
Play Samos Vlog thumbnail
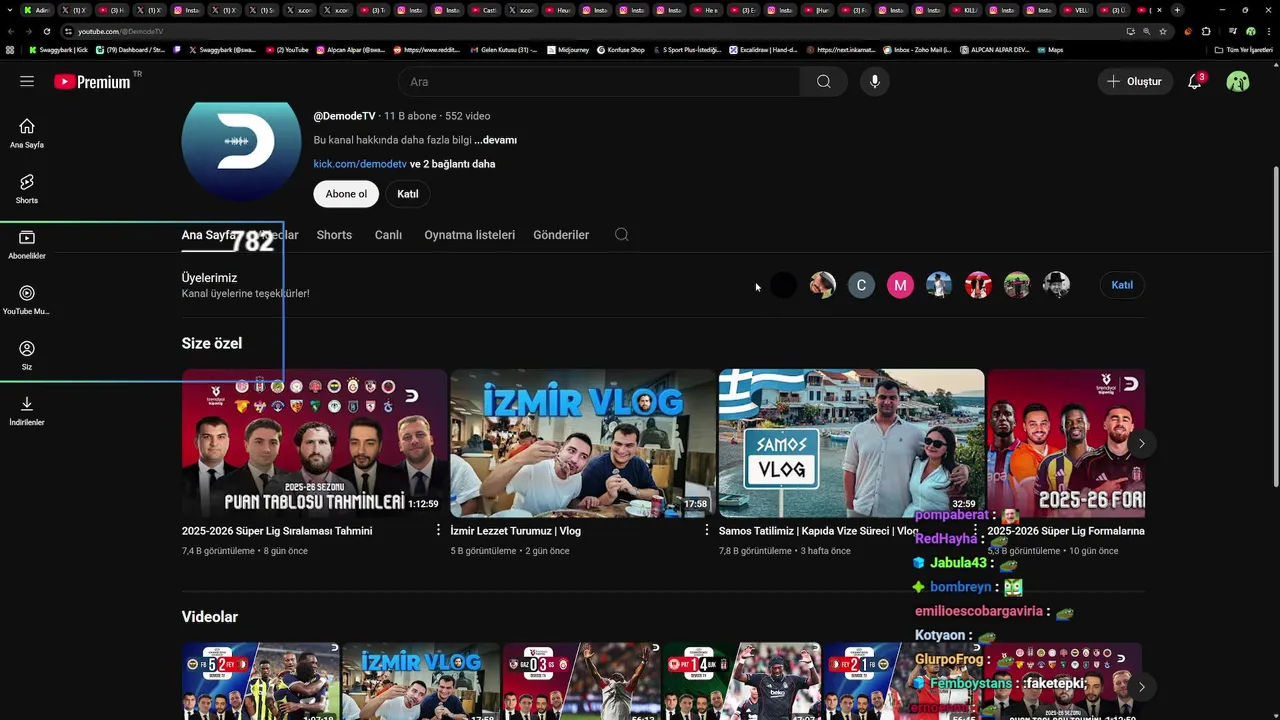[x=851, y=443]
